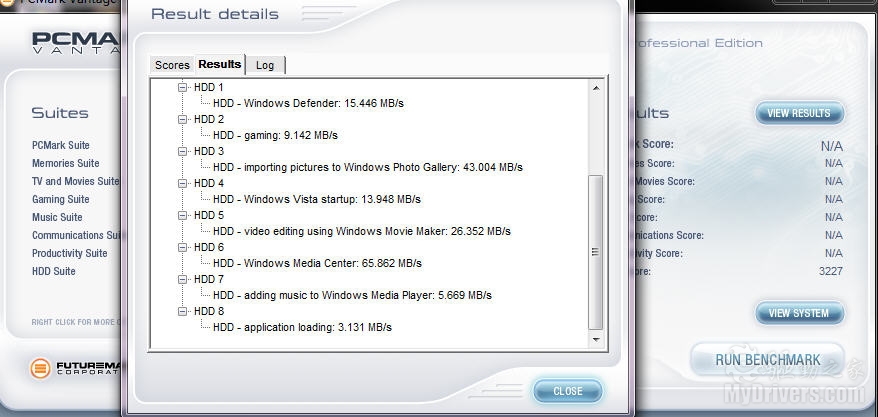Select TV and Movies Suite
Screen dimensions: 878x417
(76, 181)
